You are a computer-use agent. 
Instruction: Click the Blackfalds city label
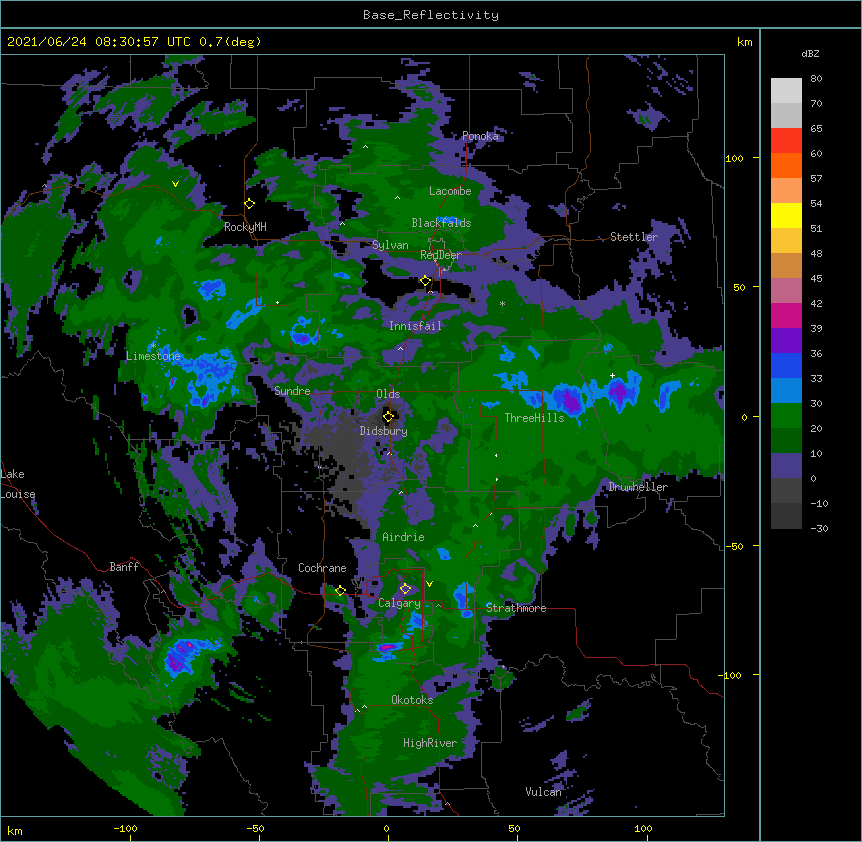[441, 223]
